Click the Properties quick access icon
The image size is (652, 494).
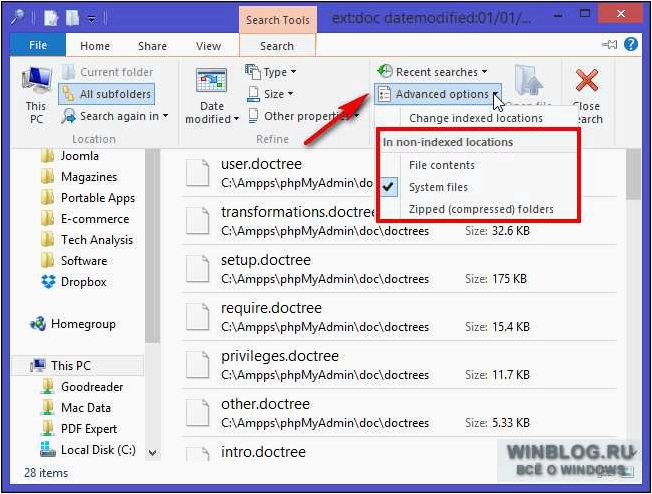point(51,18)
